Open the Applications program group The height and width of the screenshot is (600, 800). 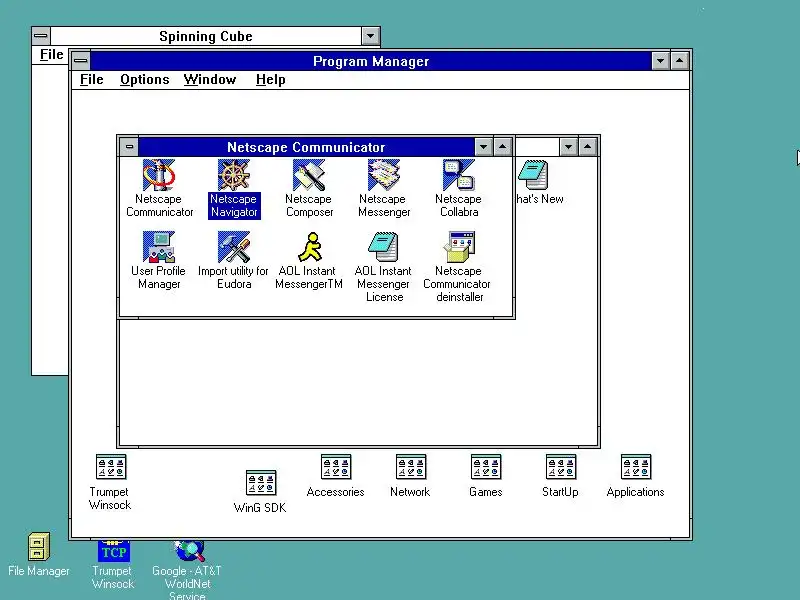tap(636, 467)
